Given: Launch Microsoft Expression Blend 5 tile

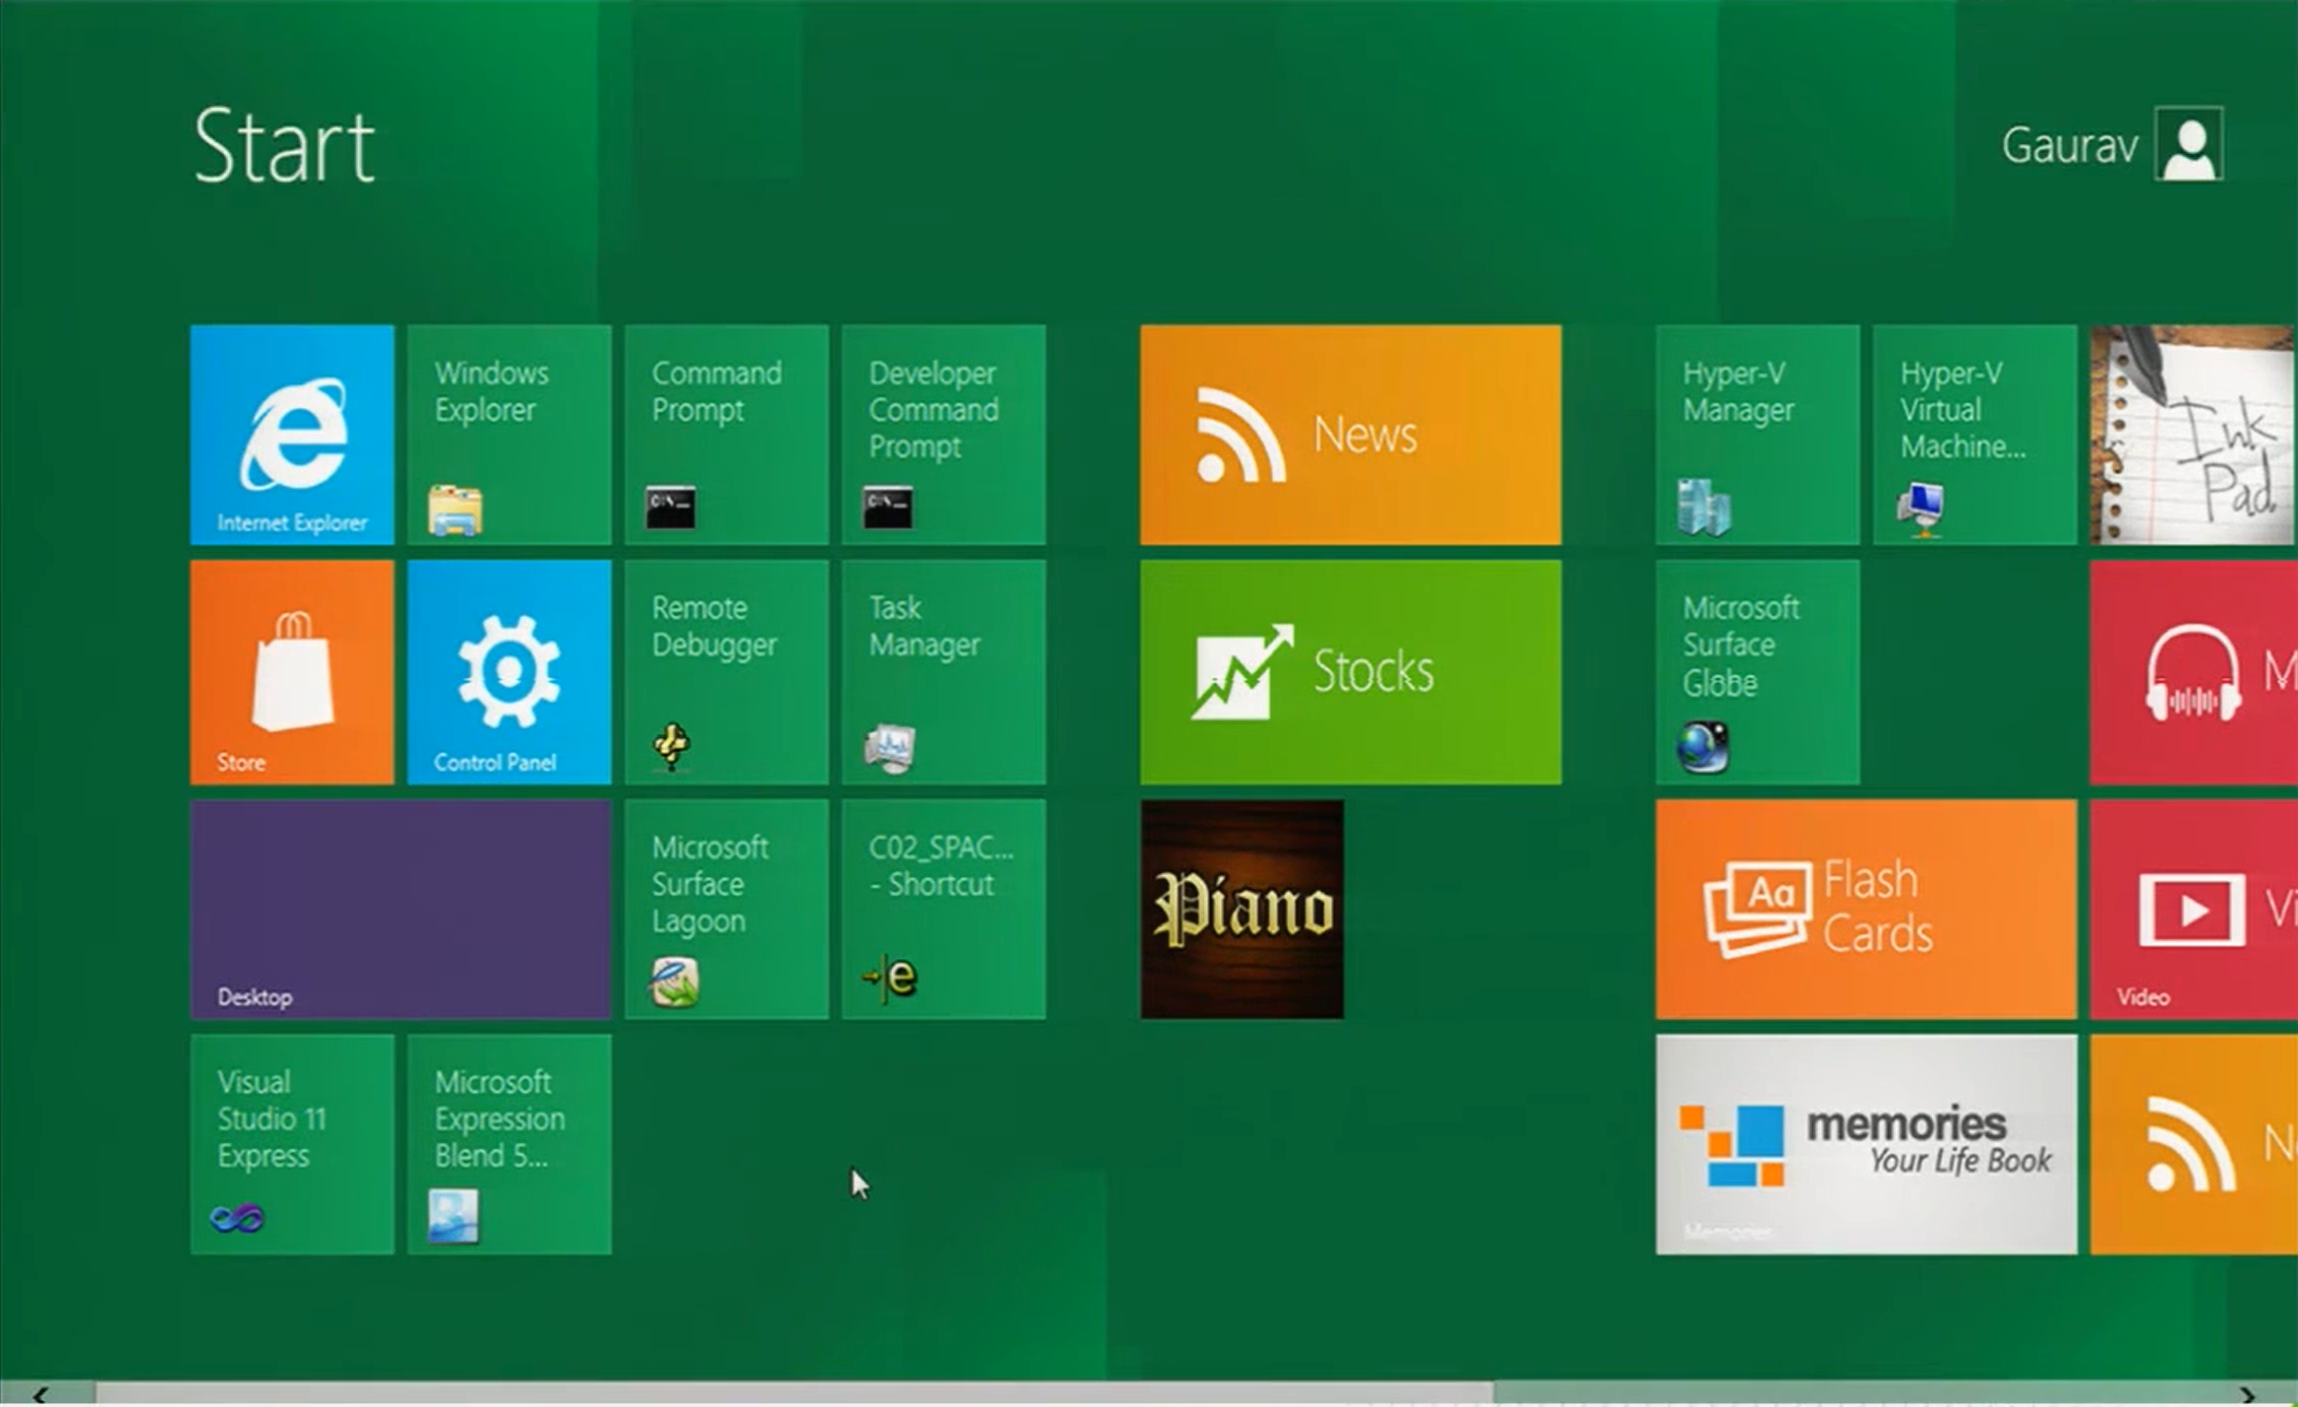Looking at the screenshot, I should point(509,1144).
